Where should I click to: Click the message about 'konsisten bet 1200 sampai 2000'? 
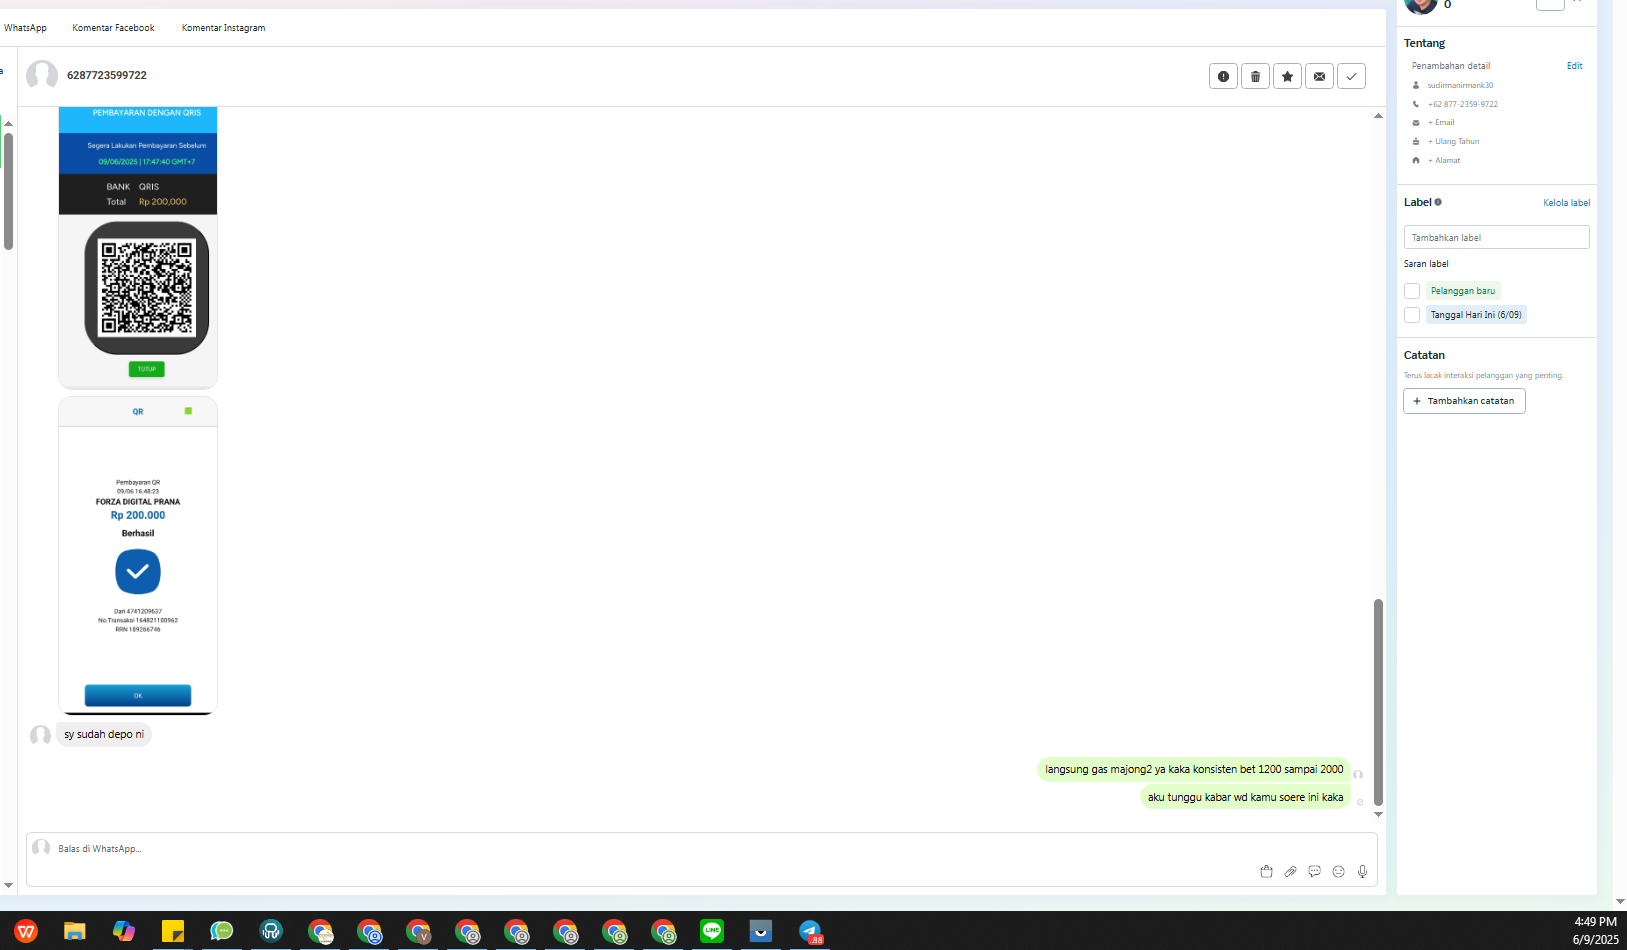[1194, 769]
